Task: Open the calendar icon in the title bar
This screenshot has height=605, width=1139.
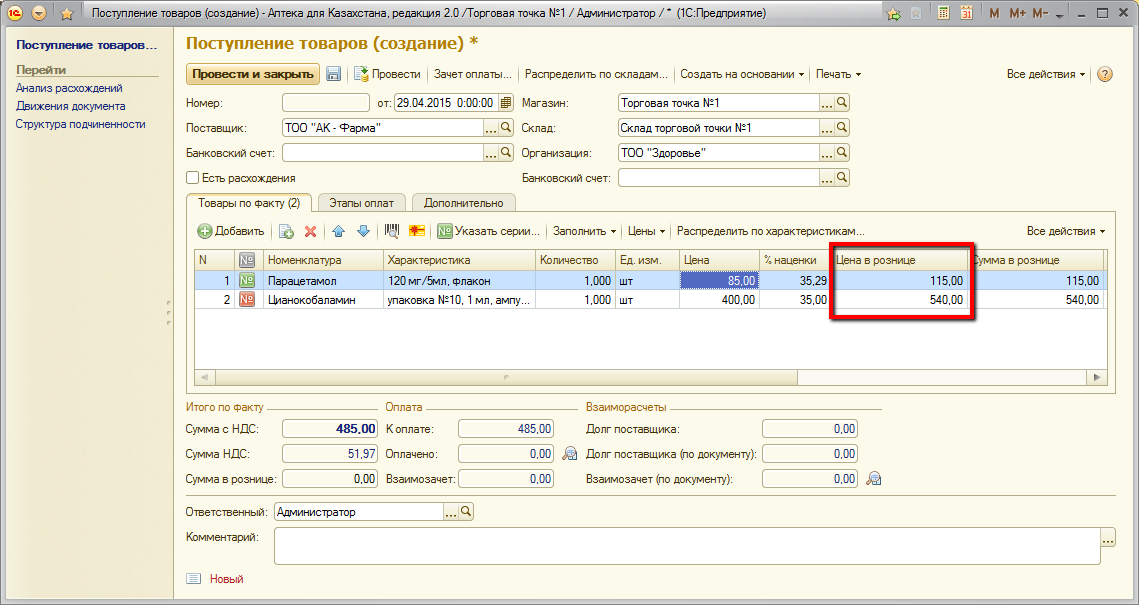Action: pyautogui.click(x=966, y=14)
